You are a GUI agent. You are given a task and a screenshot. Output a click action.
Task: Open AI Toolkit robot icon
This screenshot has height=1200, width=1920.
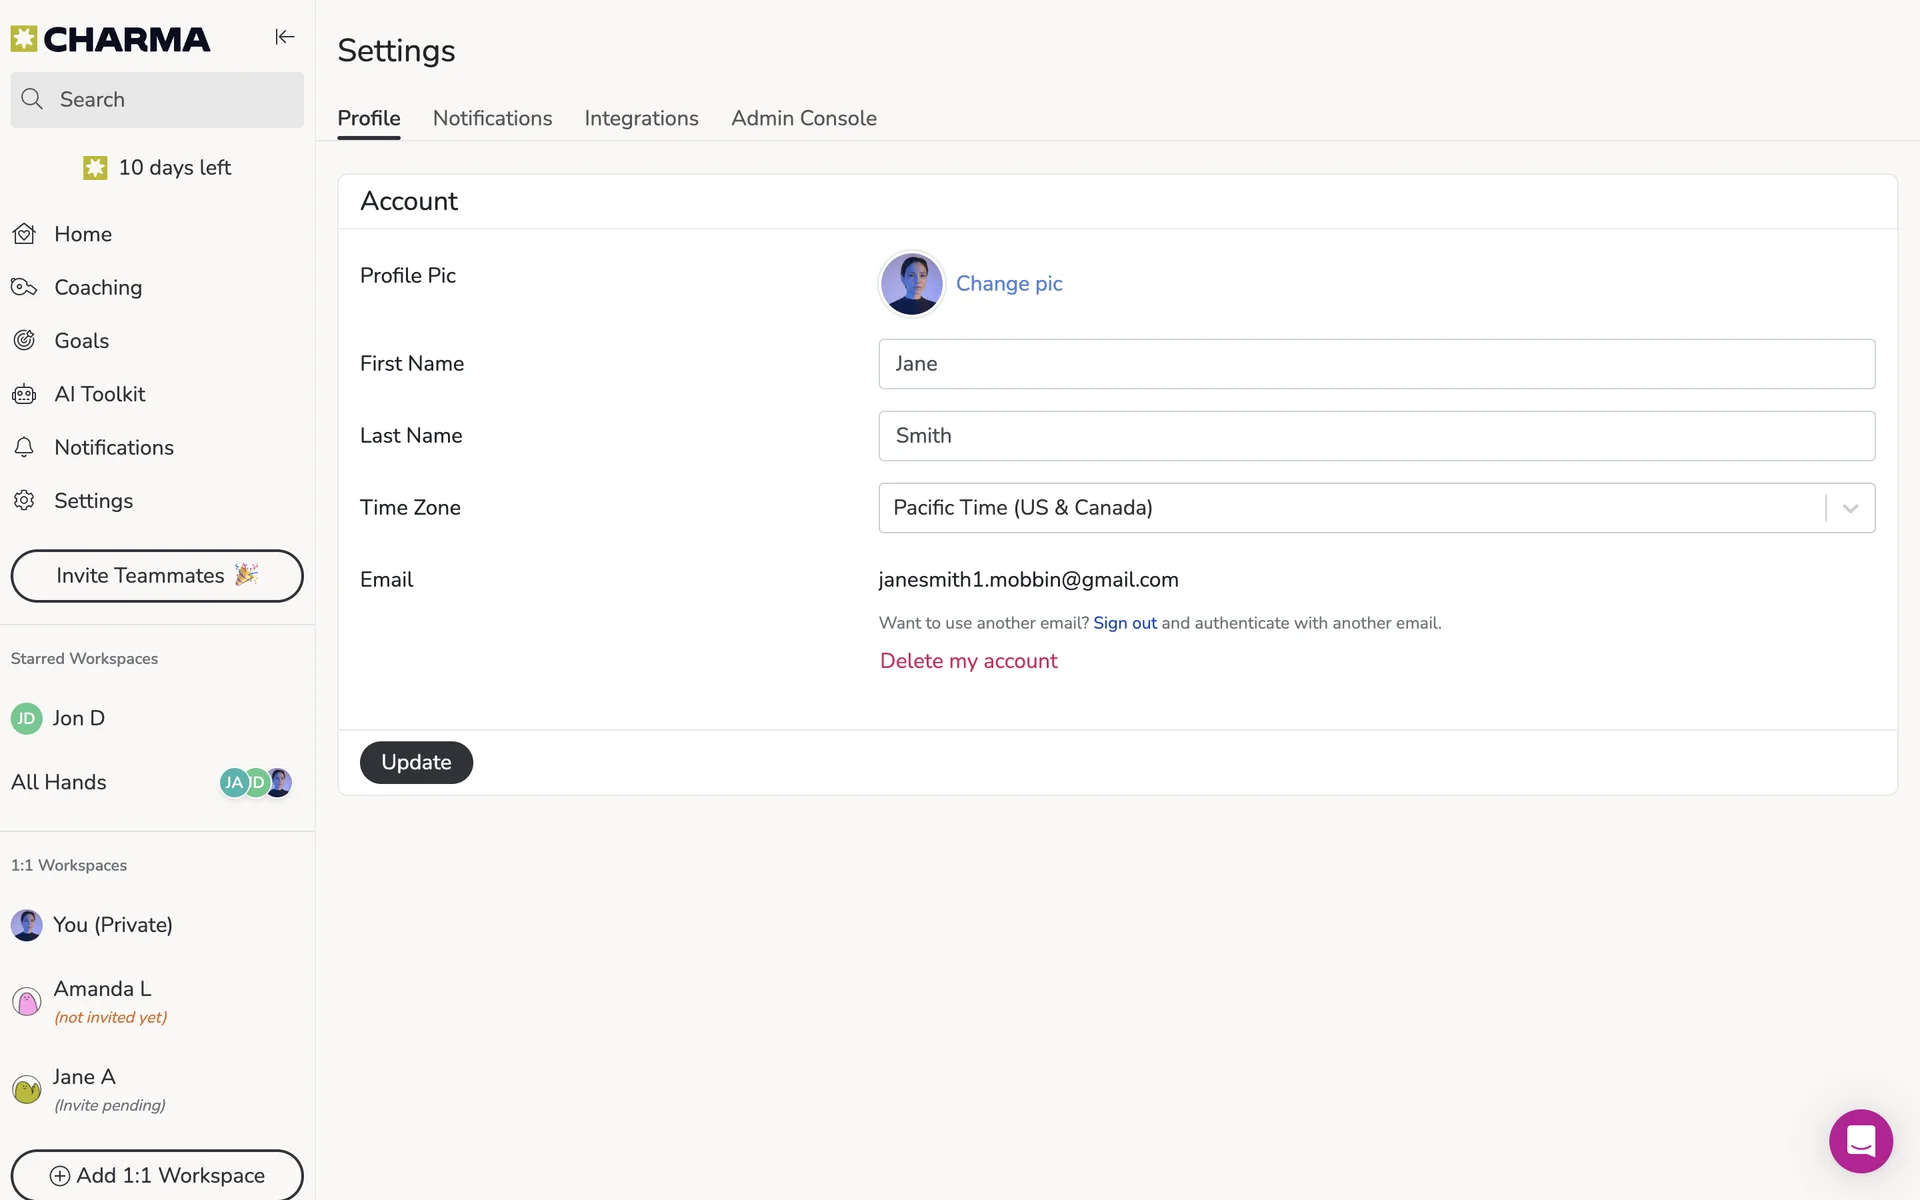[x=24, y=394]
